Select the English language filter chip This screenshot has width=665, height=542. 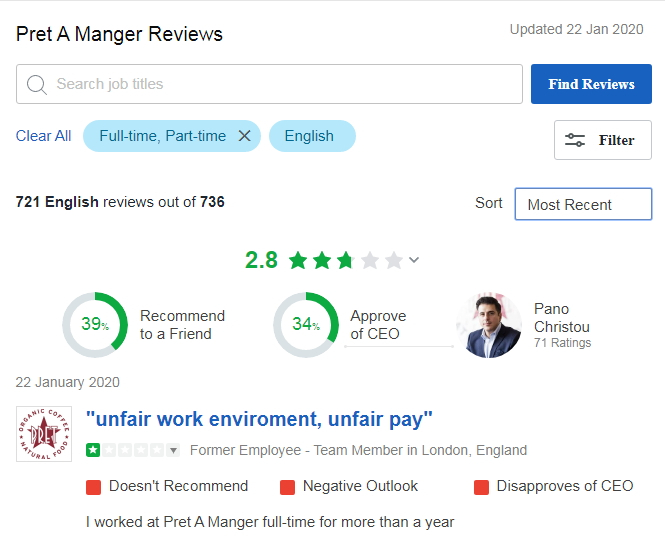(310, 136)
